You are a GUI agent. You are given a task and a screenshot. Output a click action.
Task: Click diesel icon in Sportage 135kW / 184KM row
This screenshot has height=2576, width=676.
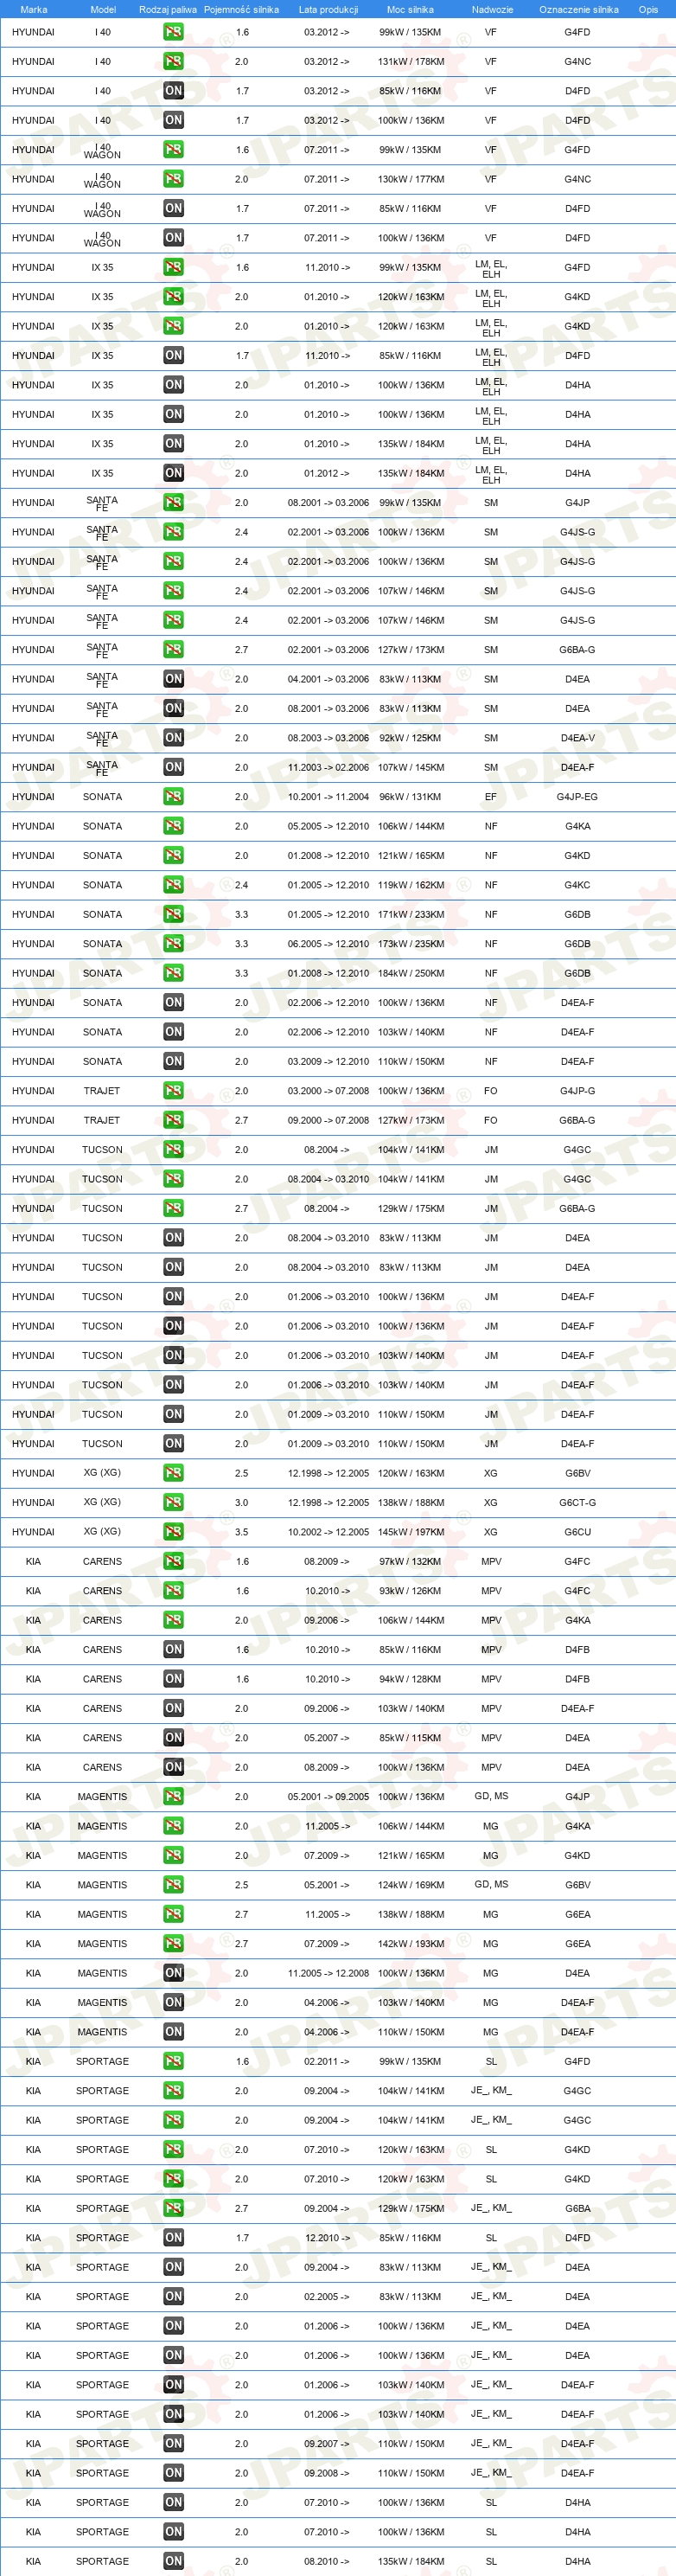coord(173,2561)
